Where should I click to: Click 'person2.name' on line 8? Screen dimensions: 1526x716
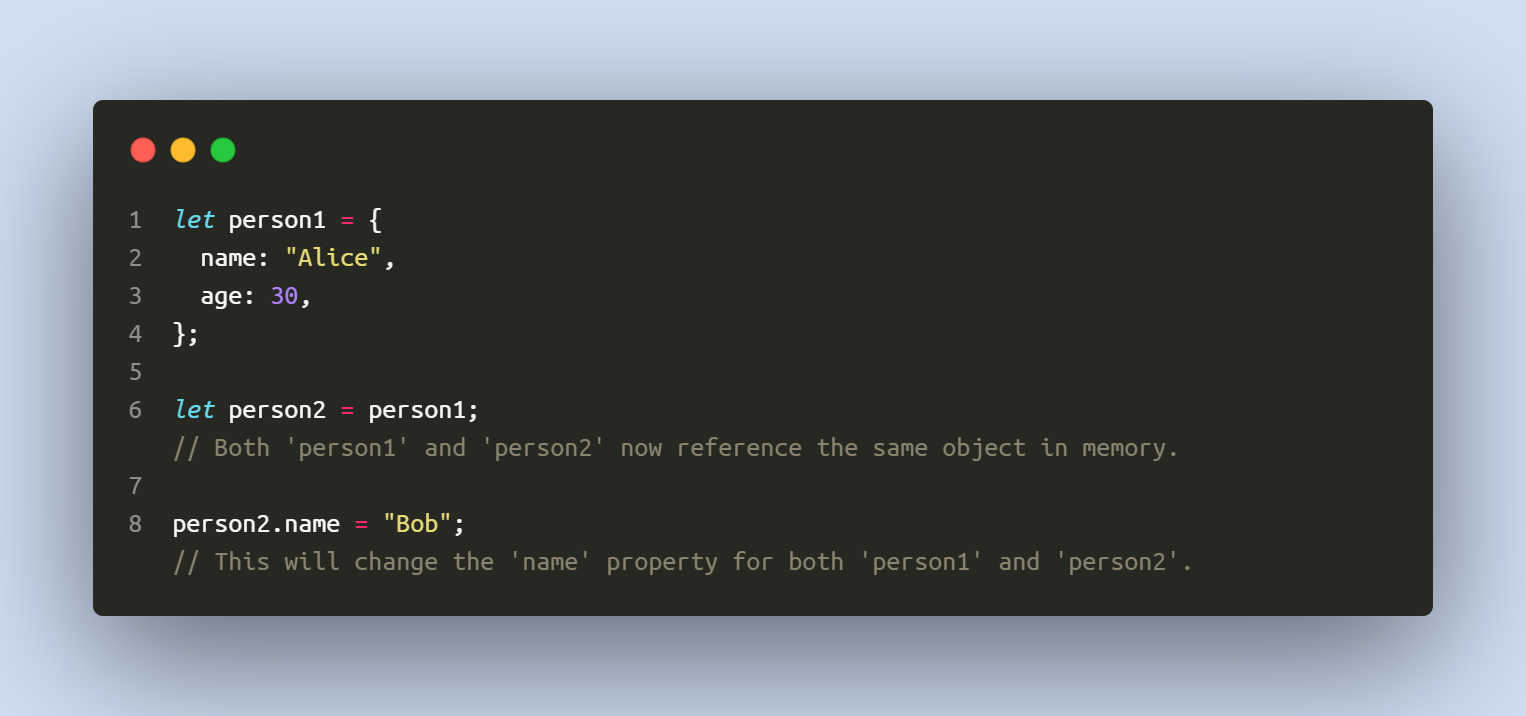pyautogui.click(x=256, y=524)
